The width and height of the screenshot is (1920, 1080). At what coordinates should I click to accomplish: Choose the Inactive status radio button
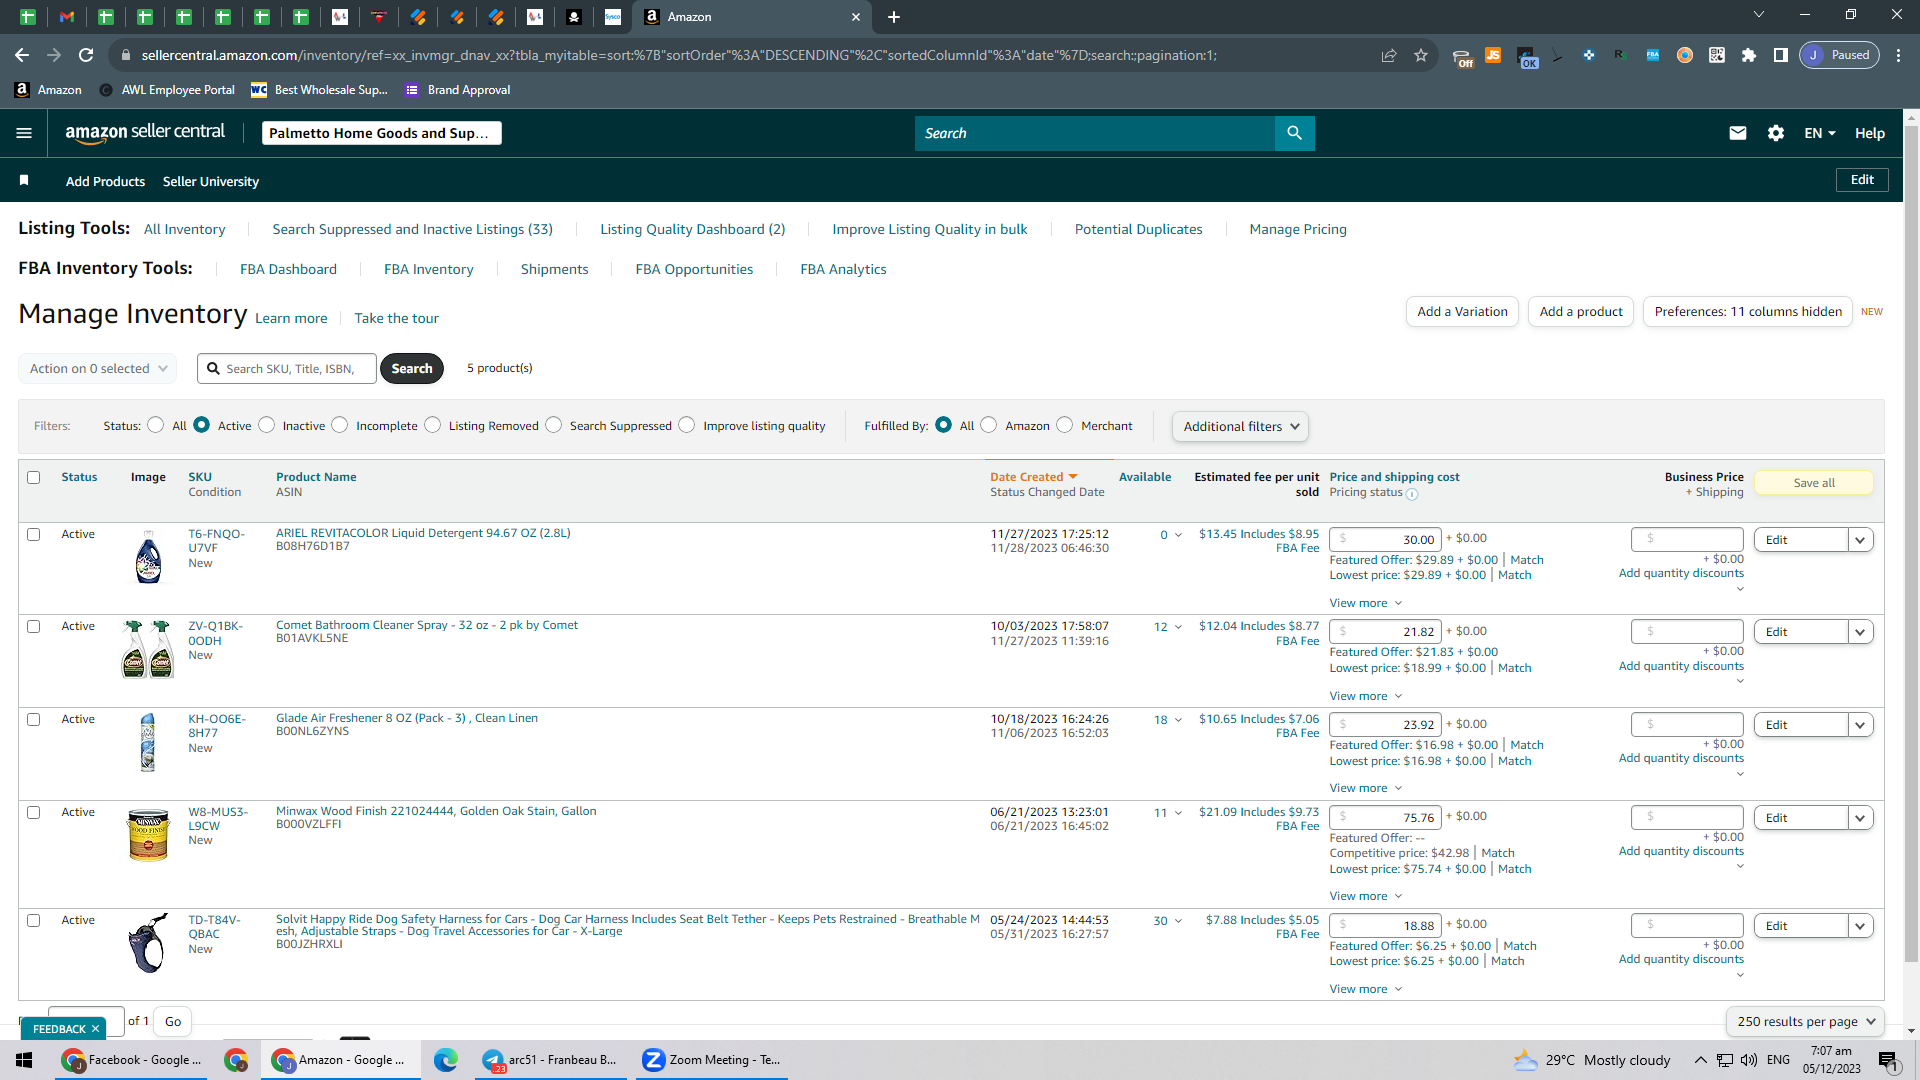pos(266,425)
